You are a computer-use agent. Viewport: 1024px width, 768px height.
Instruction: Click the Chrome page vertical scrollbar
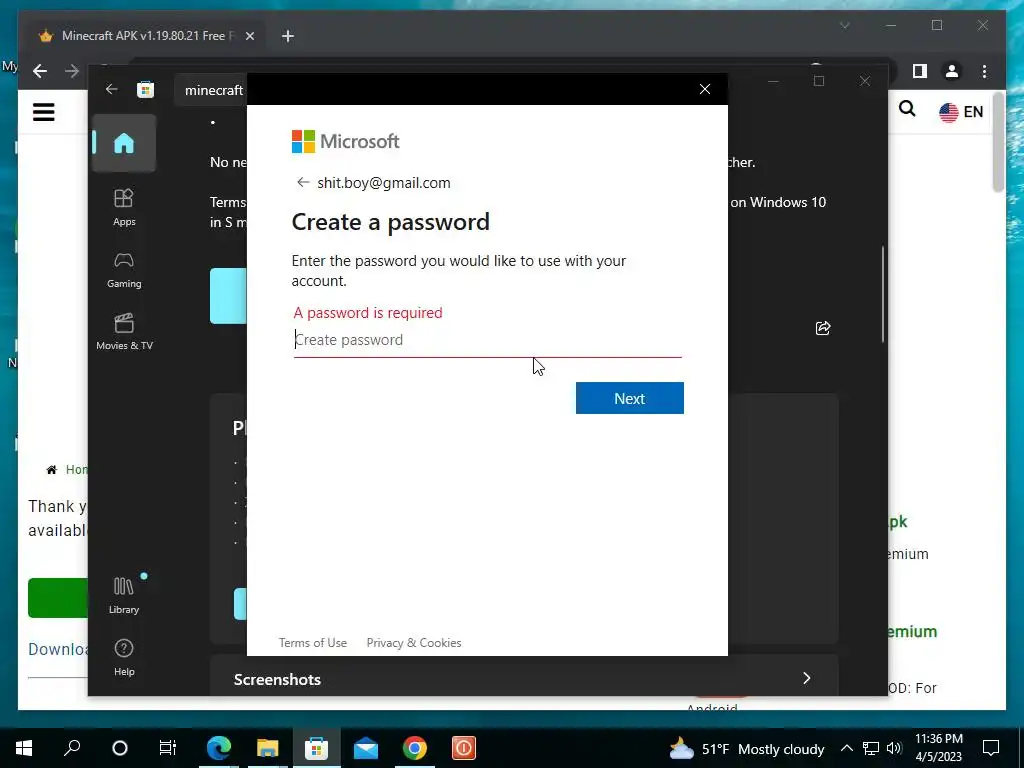[x=998, y=142]
